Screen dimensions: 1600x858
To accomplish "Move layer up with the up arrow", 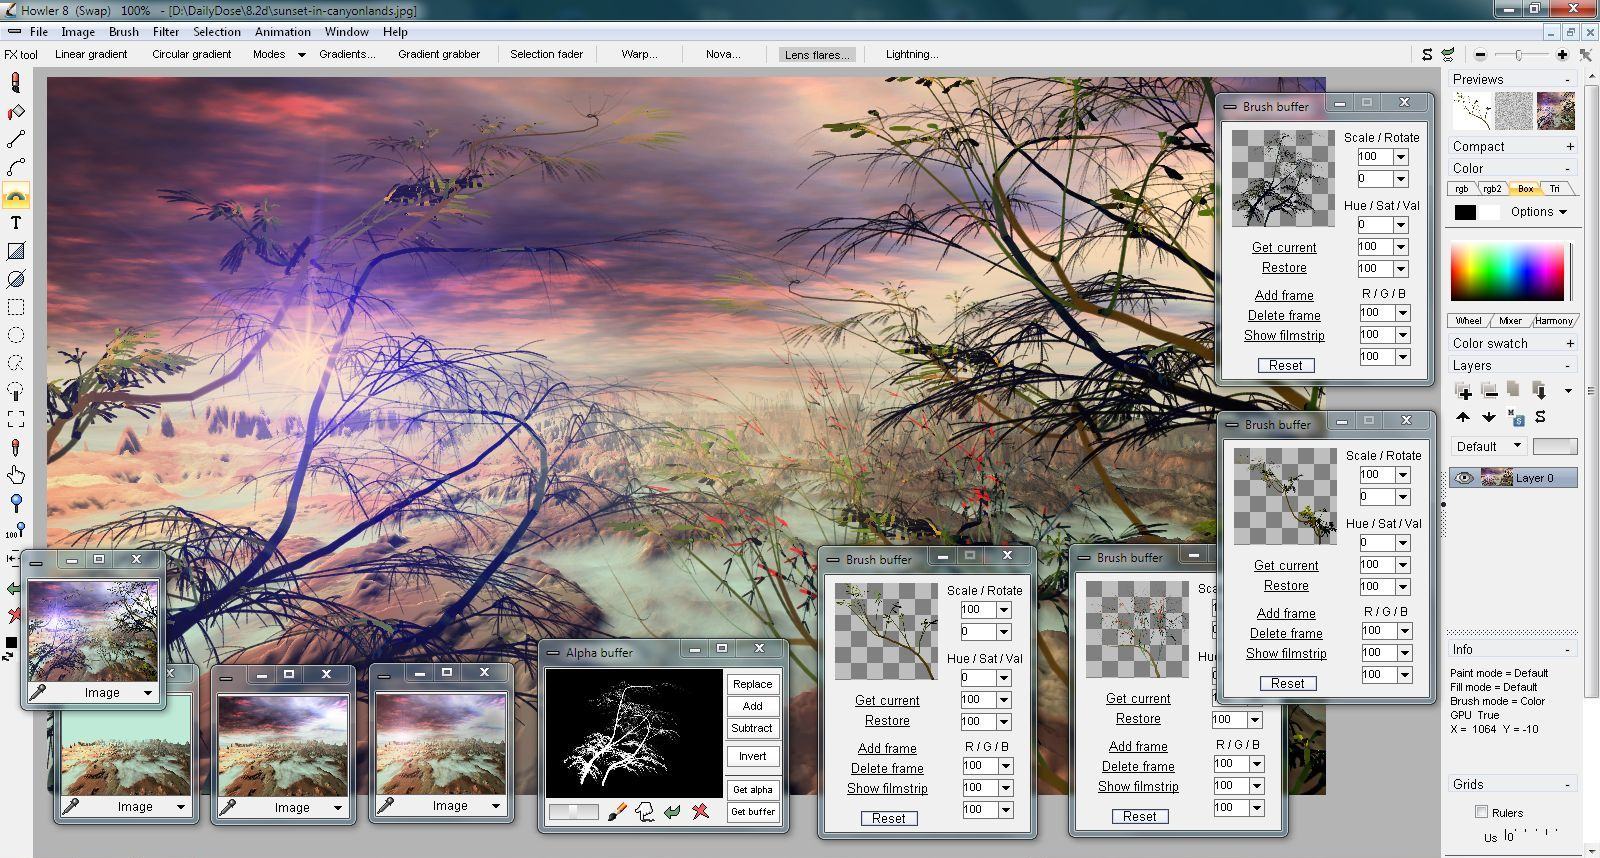I will (1463, 417).
